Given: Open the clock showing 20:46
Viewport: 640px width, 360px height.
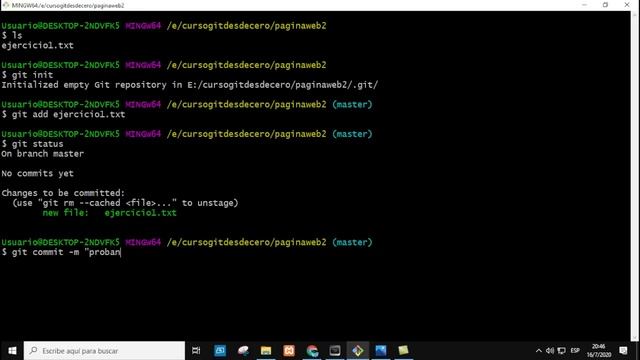Looking at the screenshot, I should pyautogui.click(x=599, y=351).
